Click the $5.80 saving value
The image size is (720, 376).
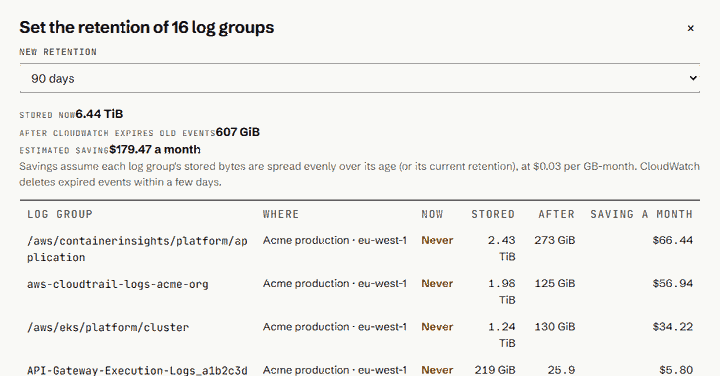676,370
